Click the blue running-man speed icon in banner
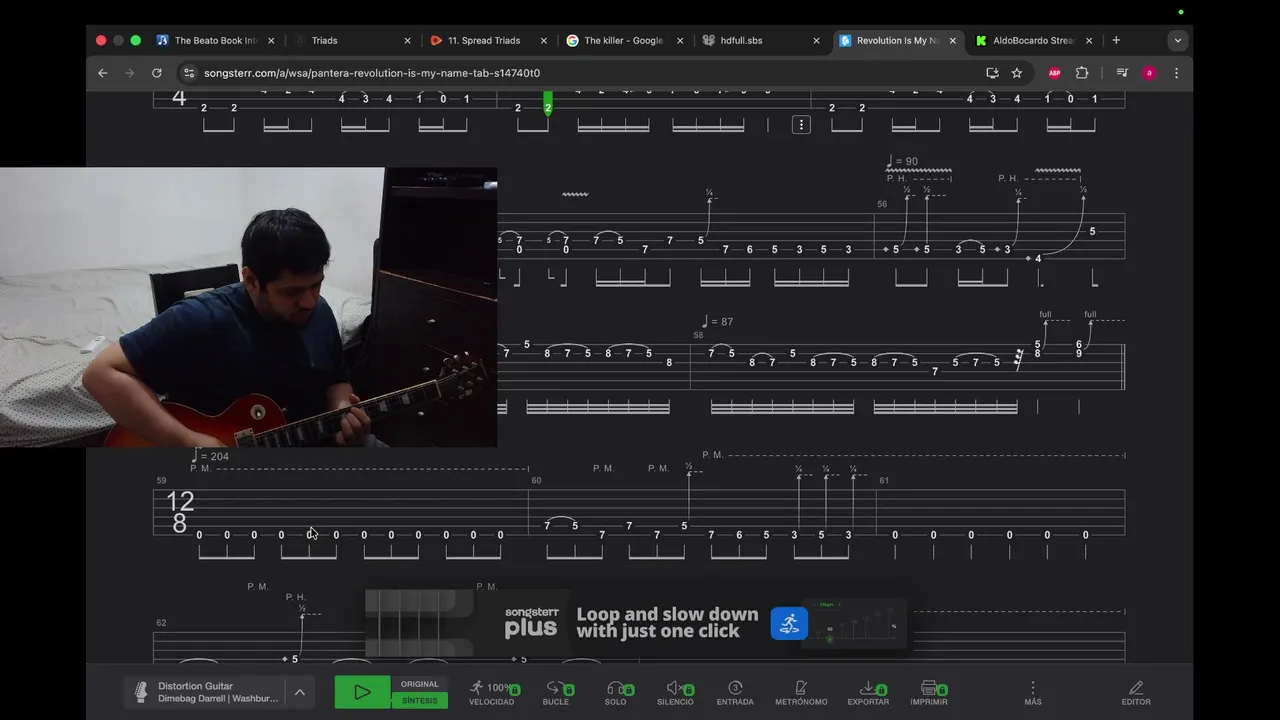 (x=789, y=624)
